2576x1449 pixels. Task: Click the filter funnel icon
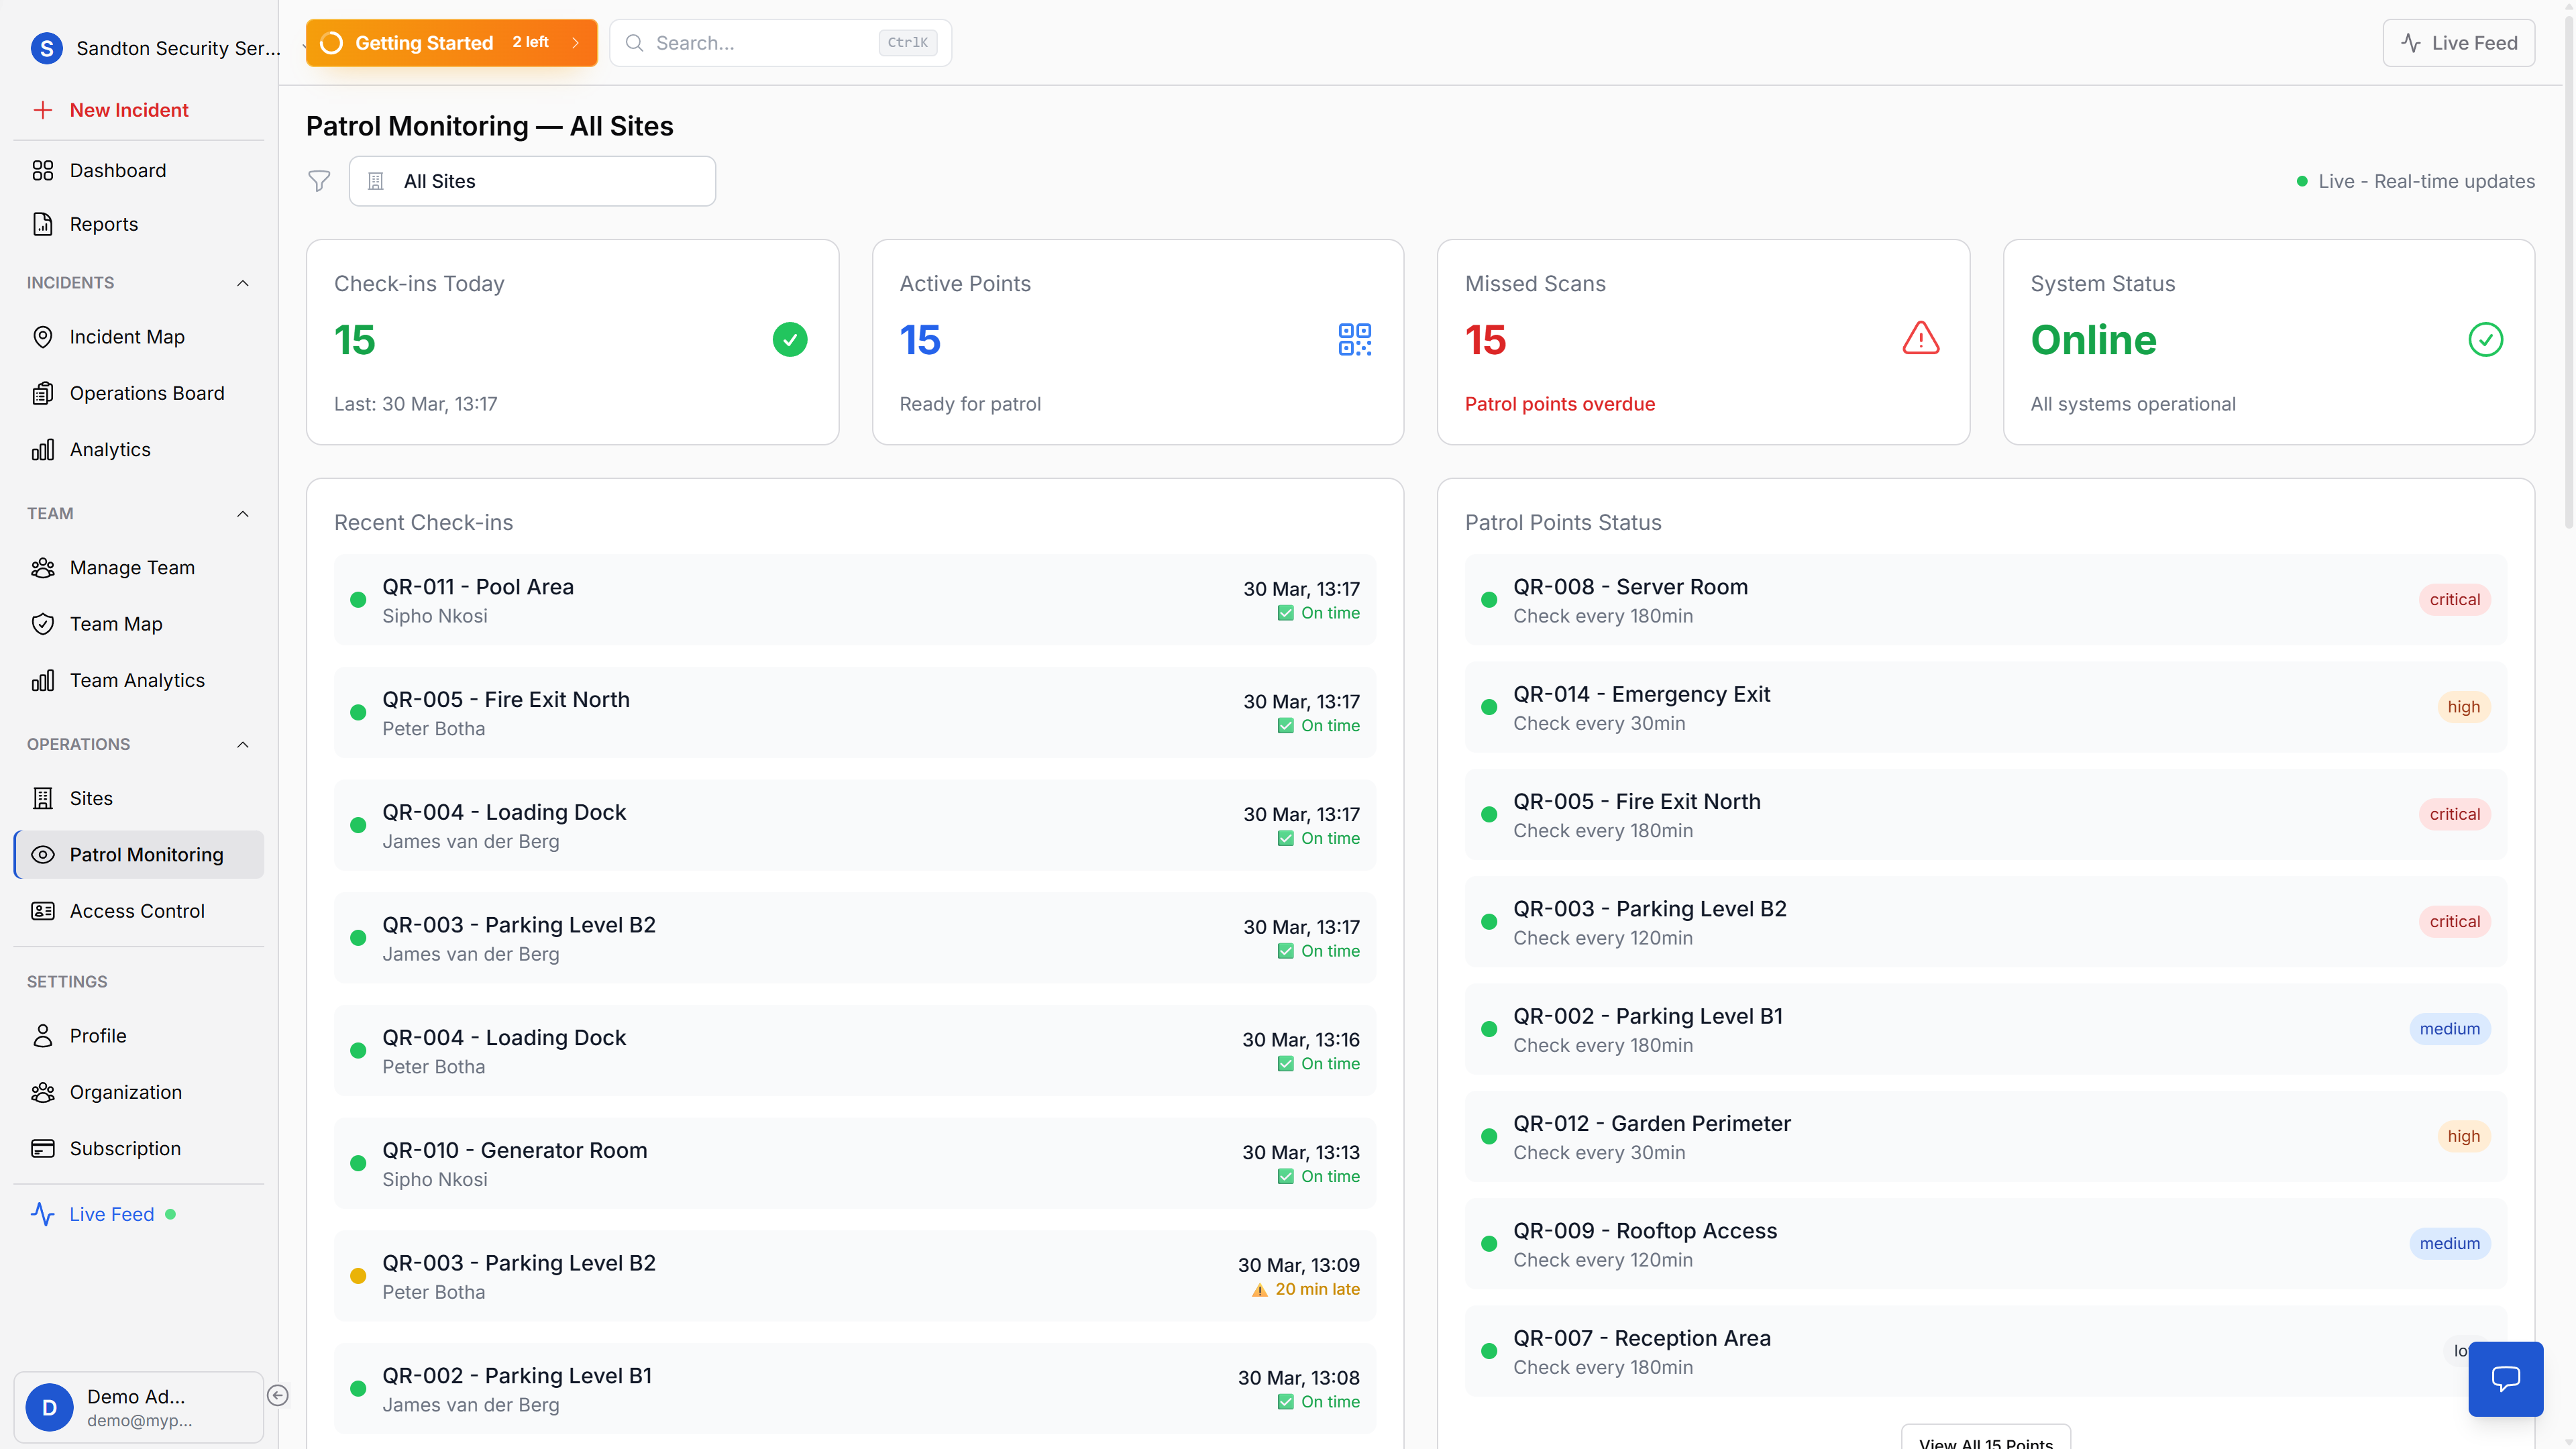[318, 181]
